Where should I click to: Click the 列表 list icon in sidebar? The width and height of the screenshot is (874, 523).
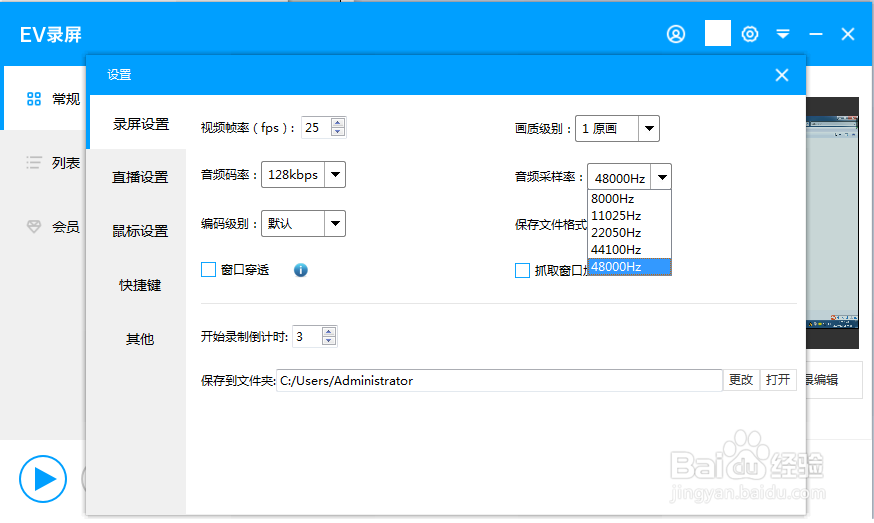pyautogui.click(x=34, y=163)
